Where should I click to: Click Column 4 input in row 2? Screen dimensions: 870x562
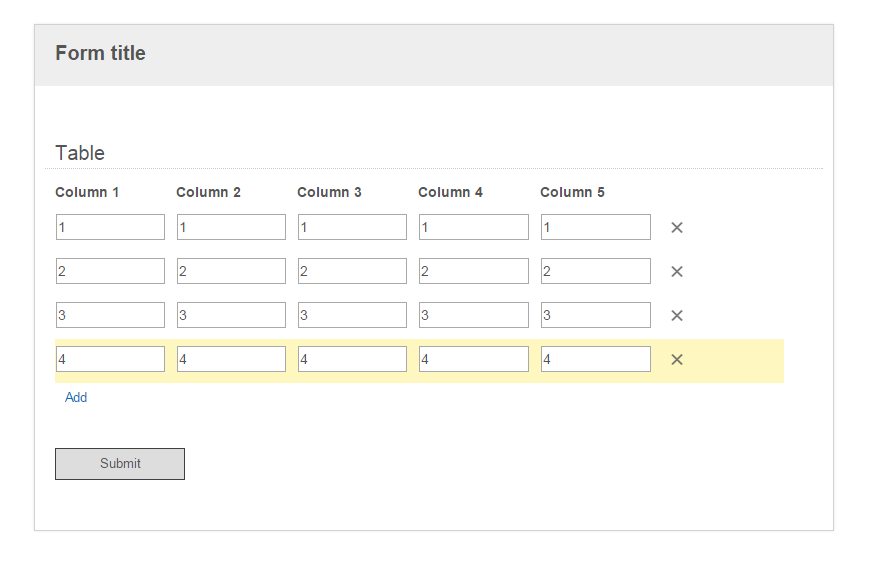tap(474, 271)
